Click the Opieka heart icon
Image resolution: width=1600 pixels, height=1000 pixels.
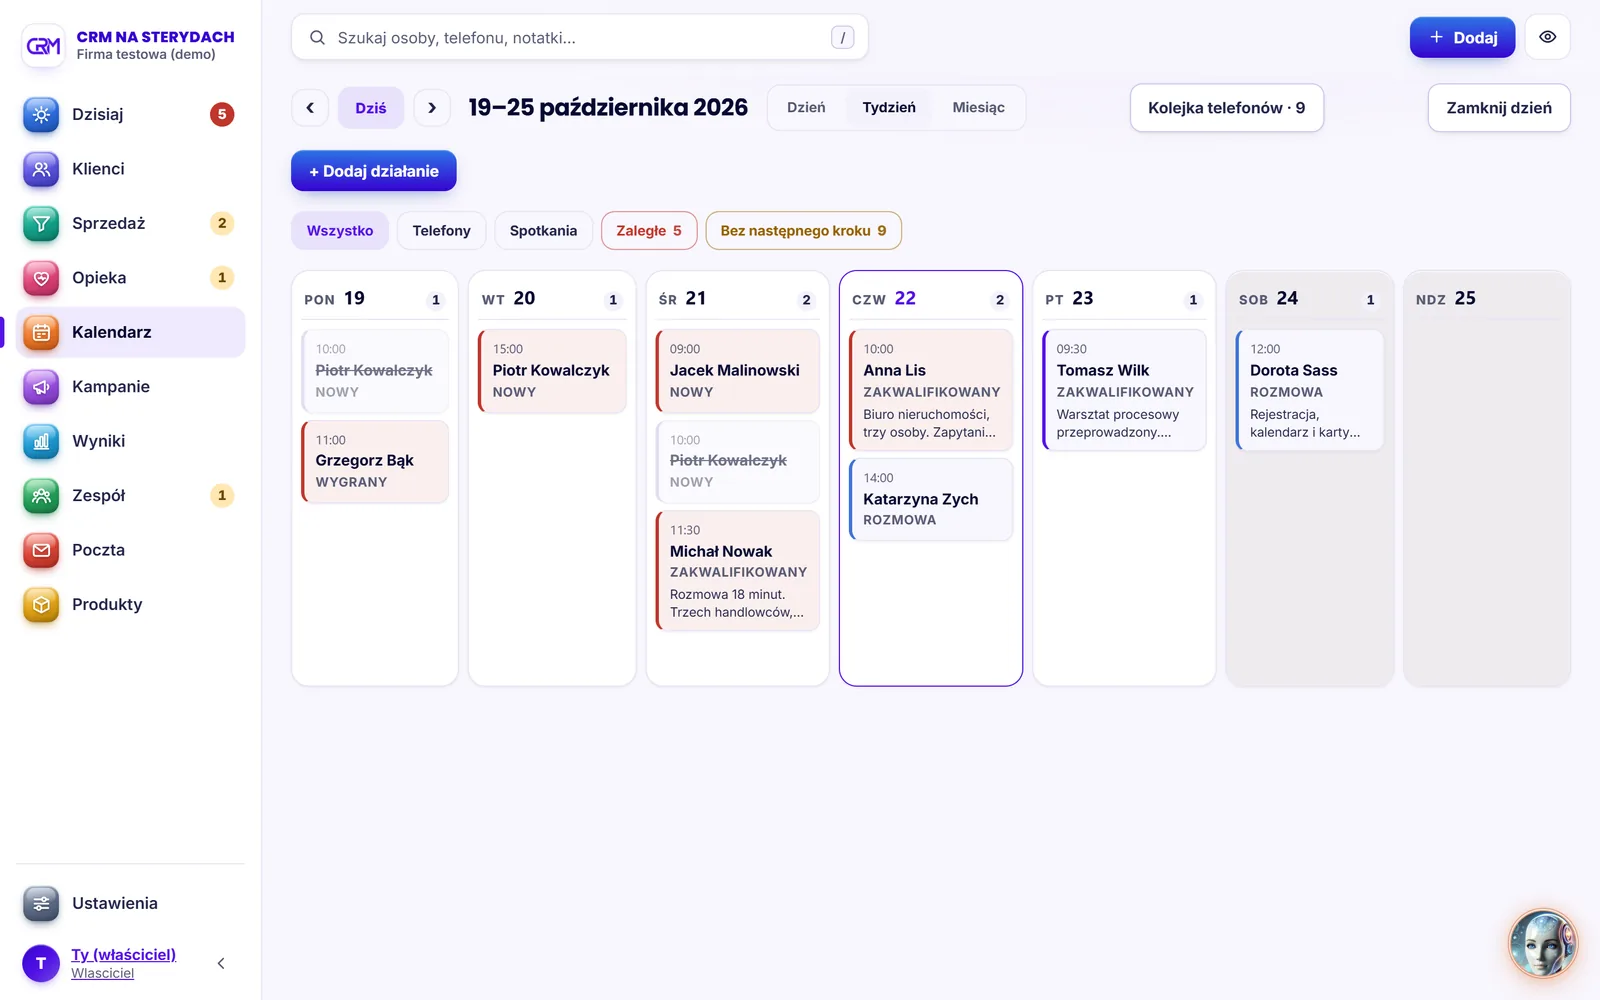coord(41,278)
